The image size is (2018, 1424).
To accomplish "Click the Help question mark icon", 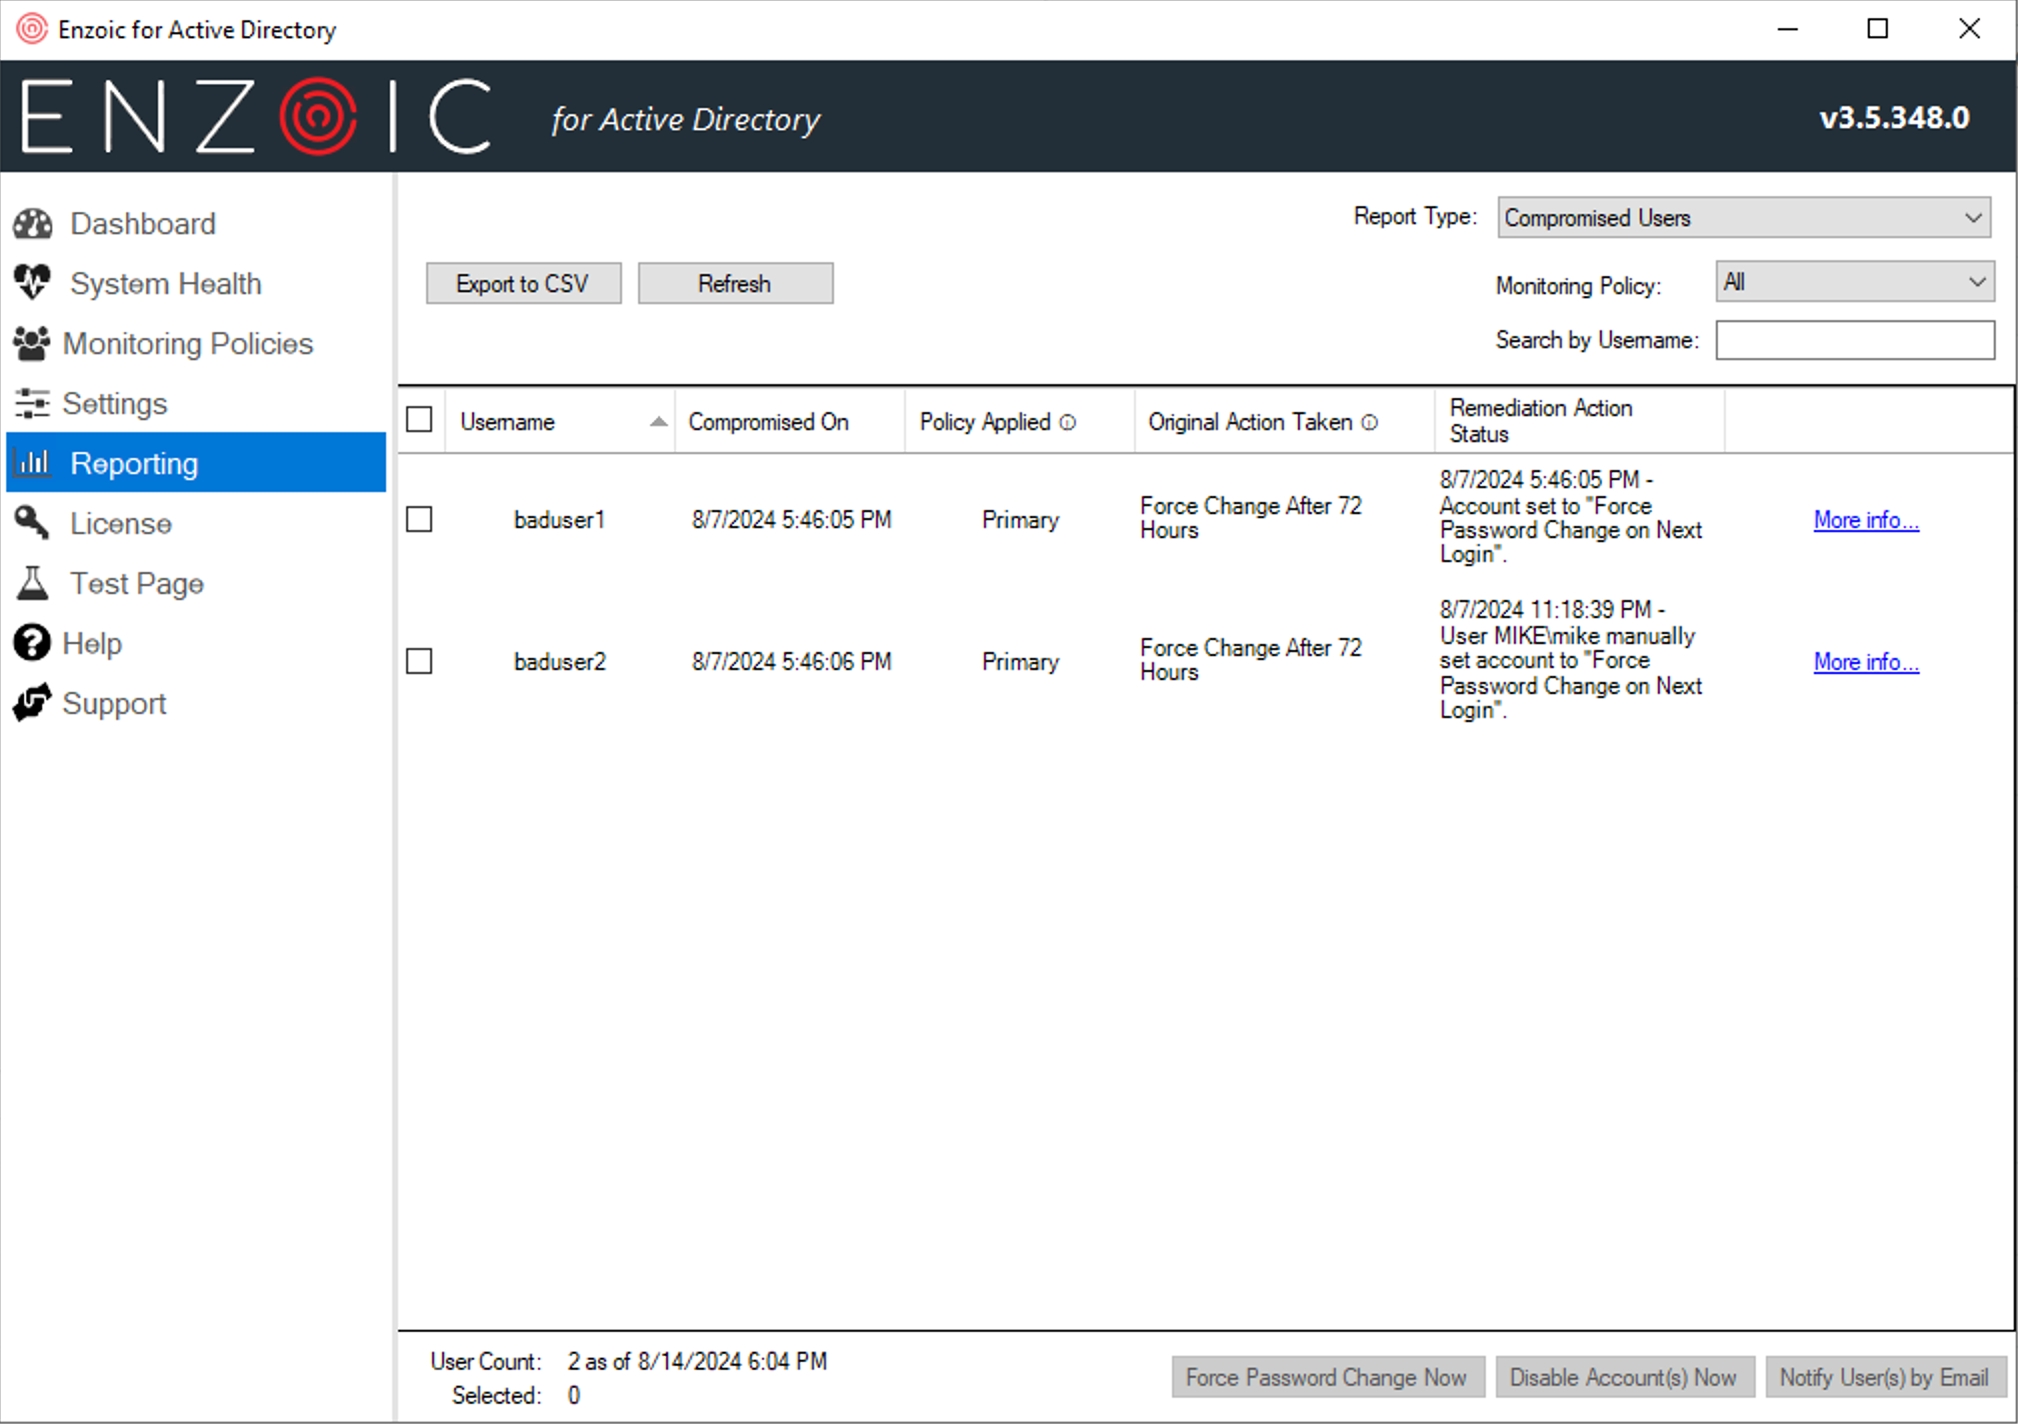I will (31, 643).
